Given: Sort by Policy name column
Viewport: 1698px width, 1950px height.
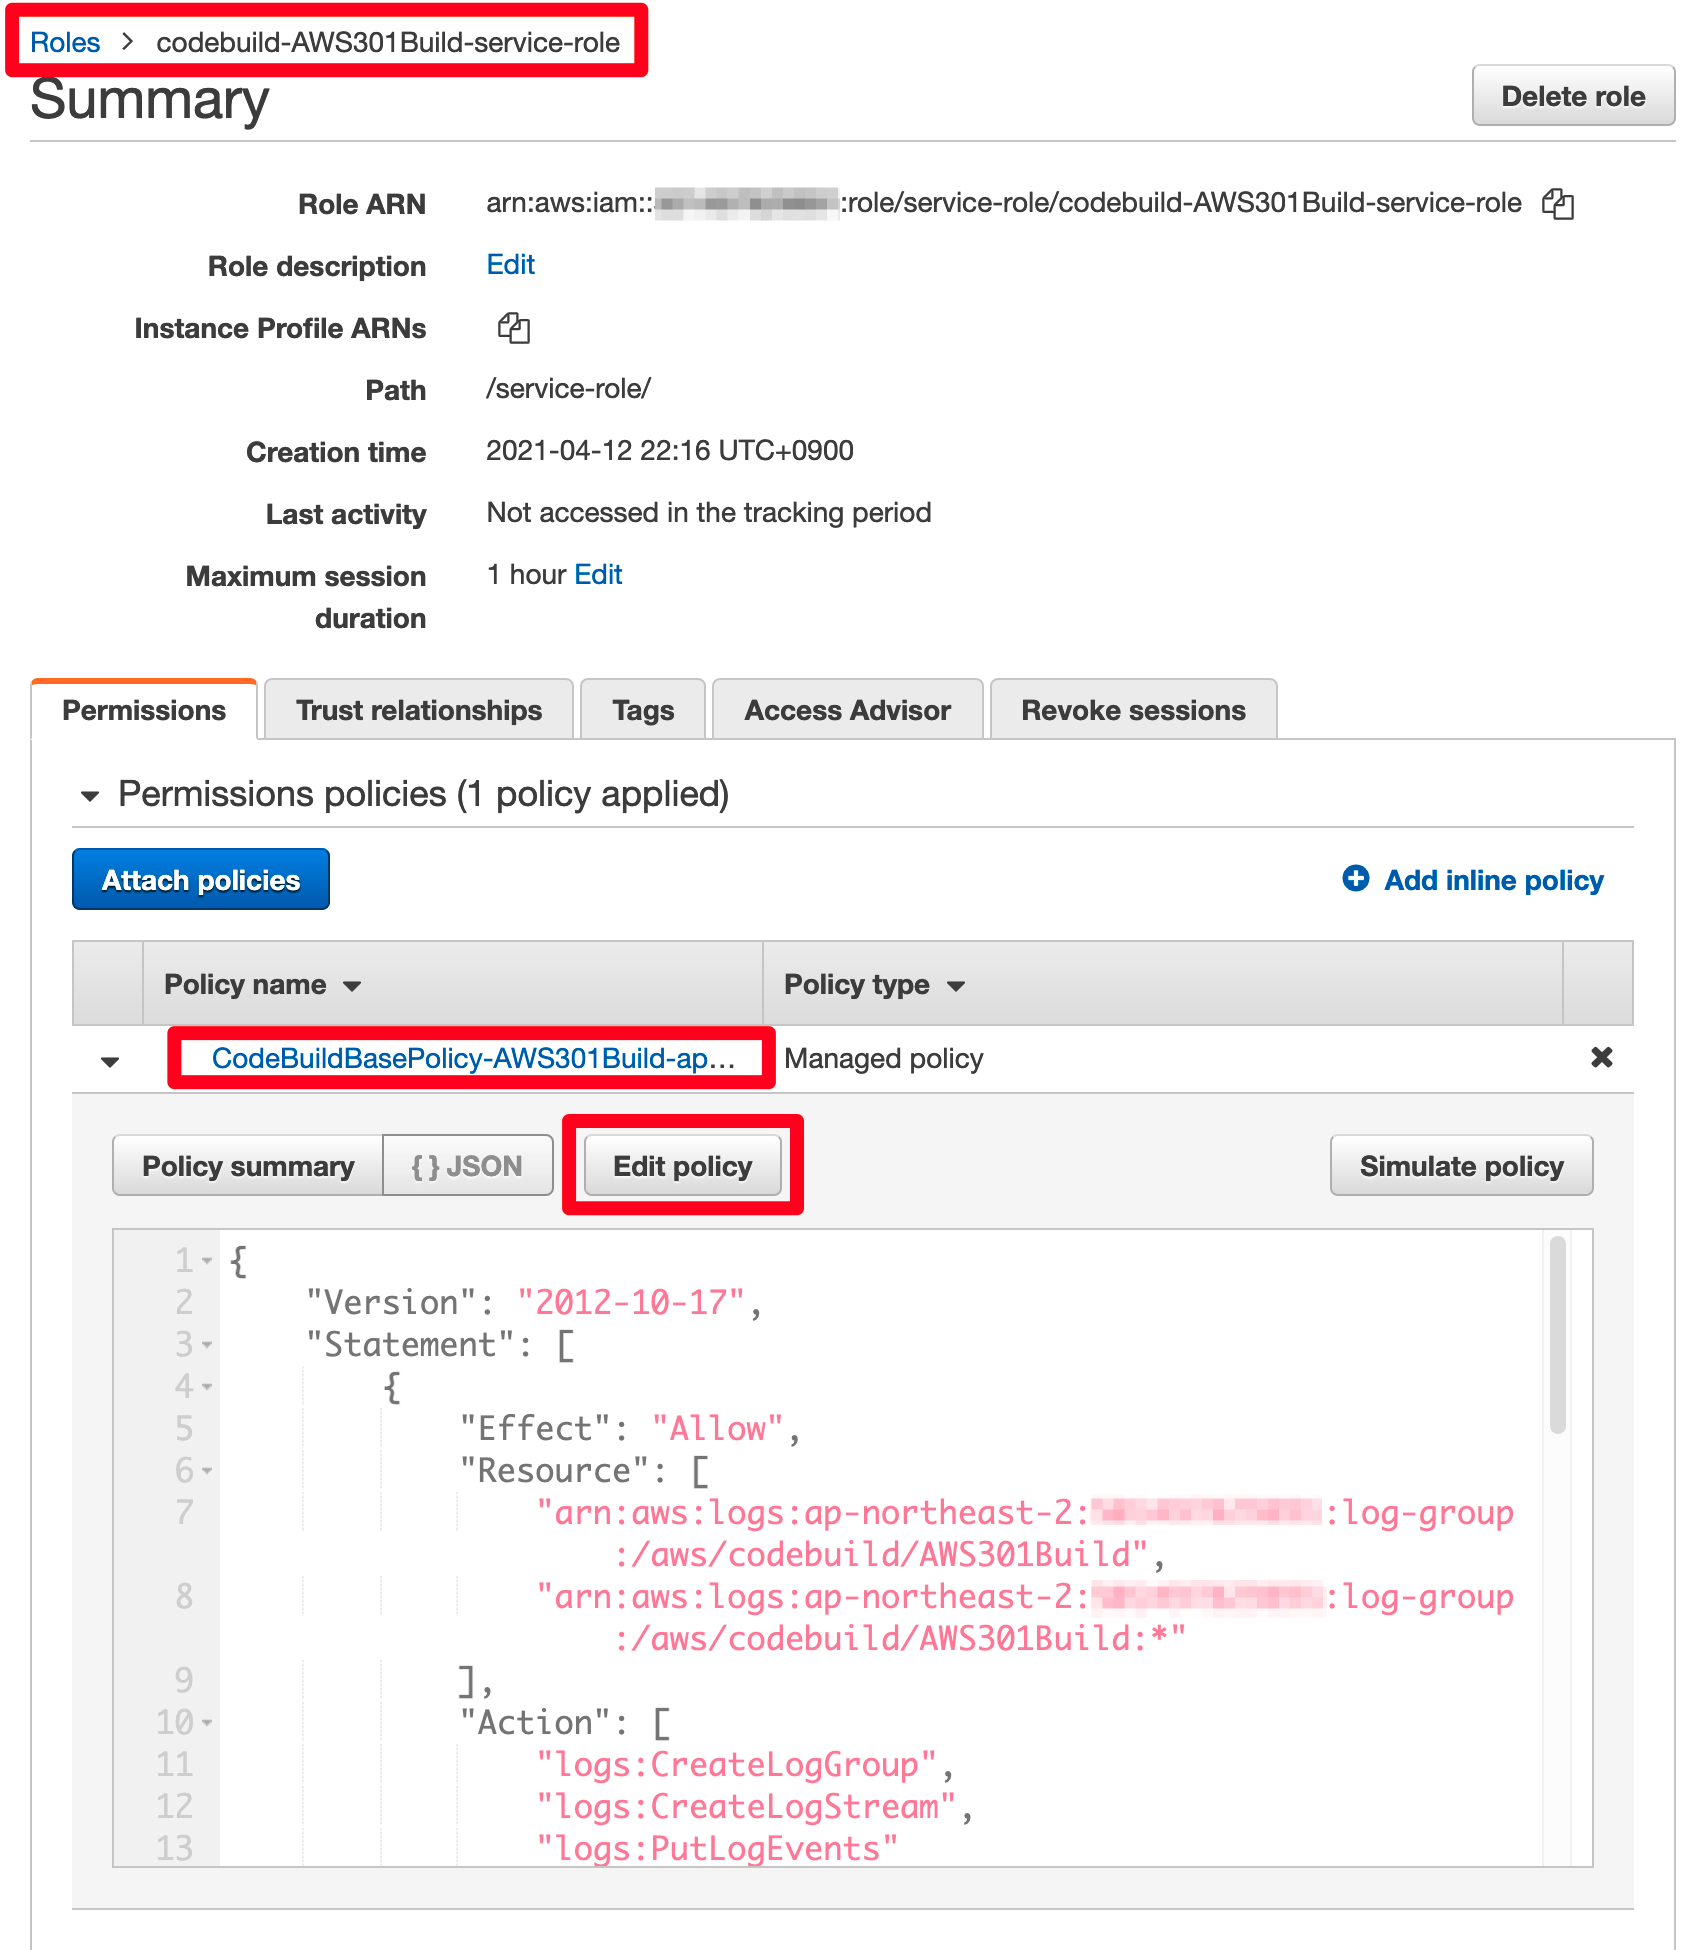Looking at the screenshot, I should coord(262,985).
